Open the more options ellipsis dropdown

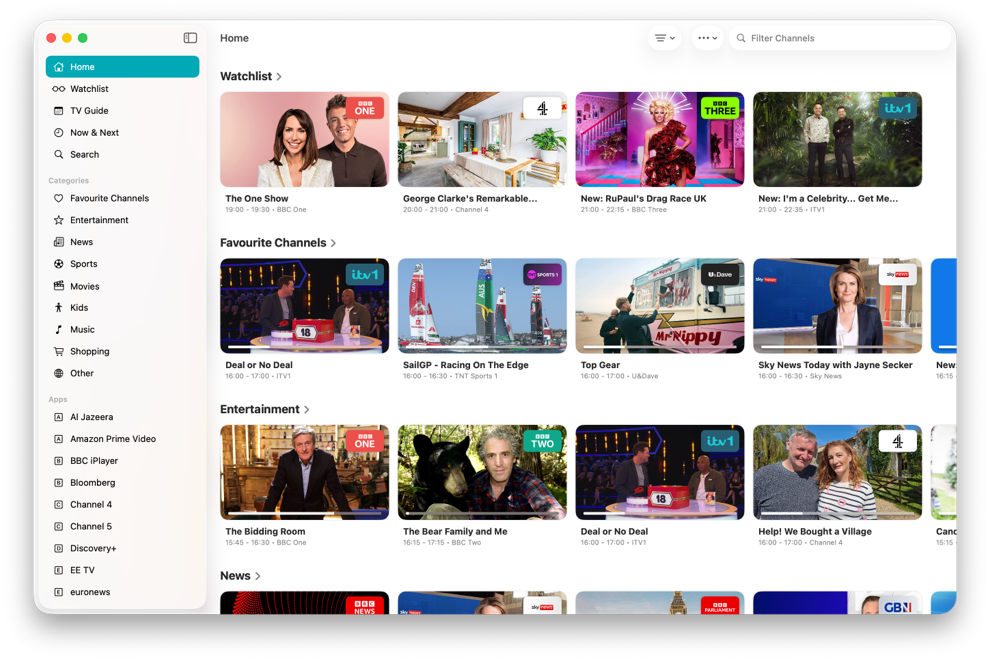point(707,38)
